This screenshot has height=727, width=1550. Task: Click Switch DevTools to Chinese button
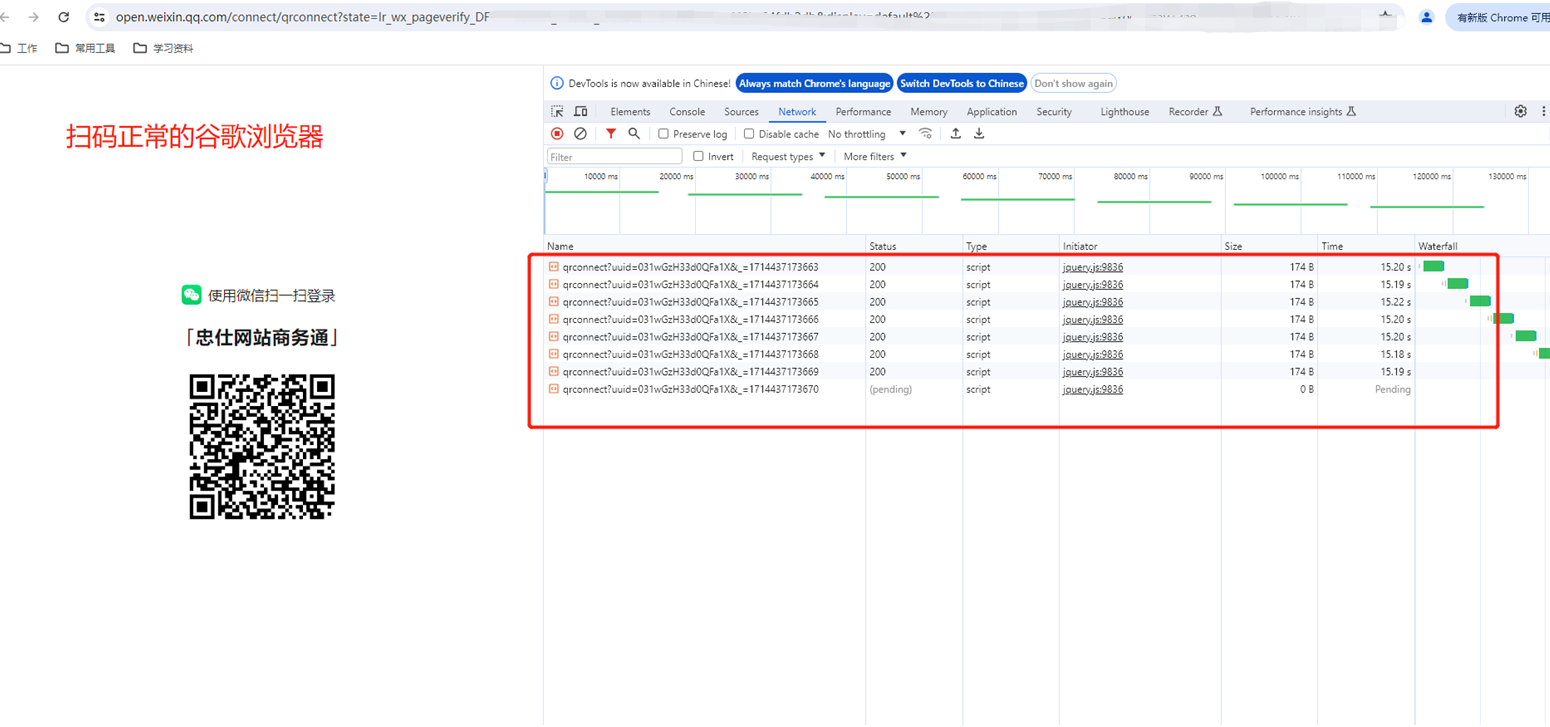click(962, 83)
